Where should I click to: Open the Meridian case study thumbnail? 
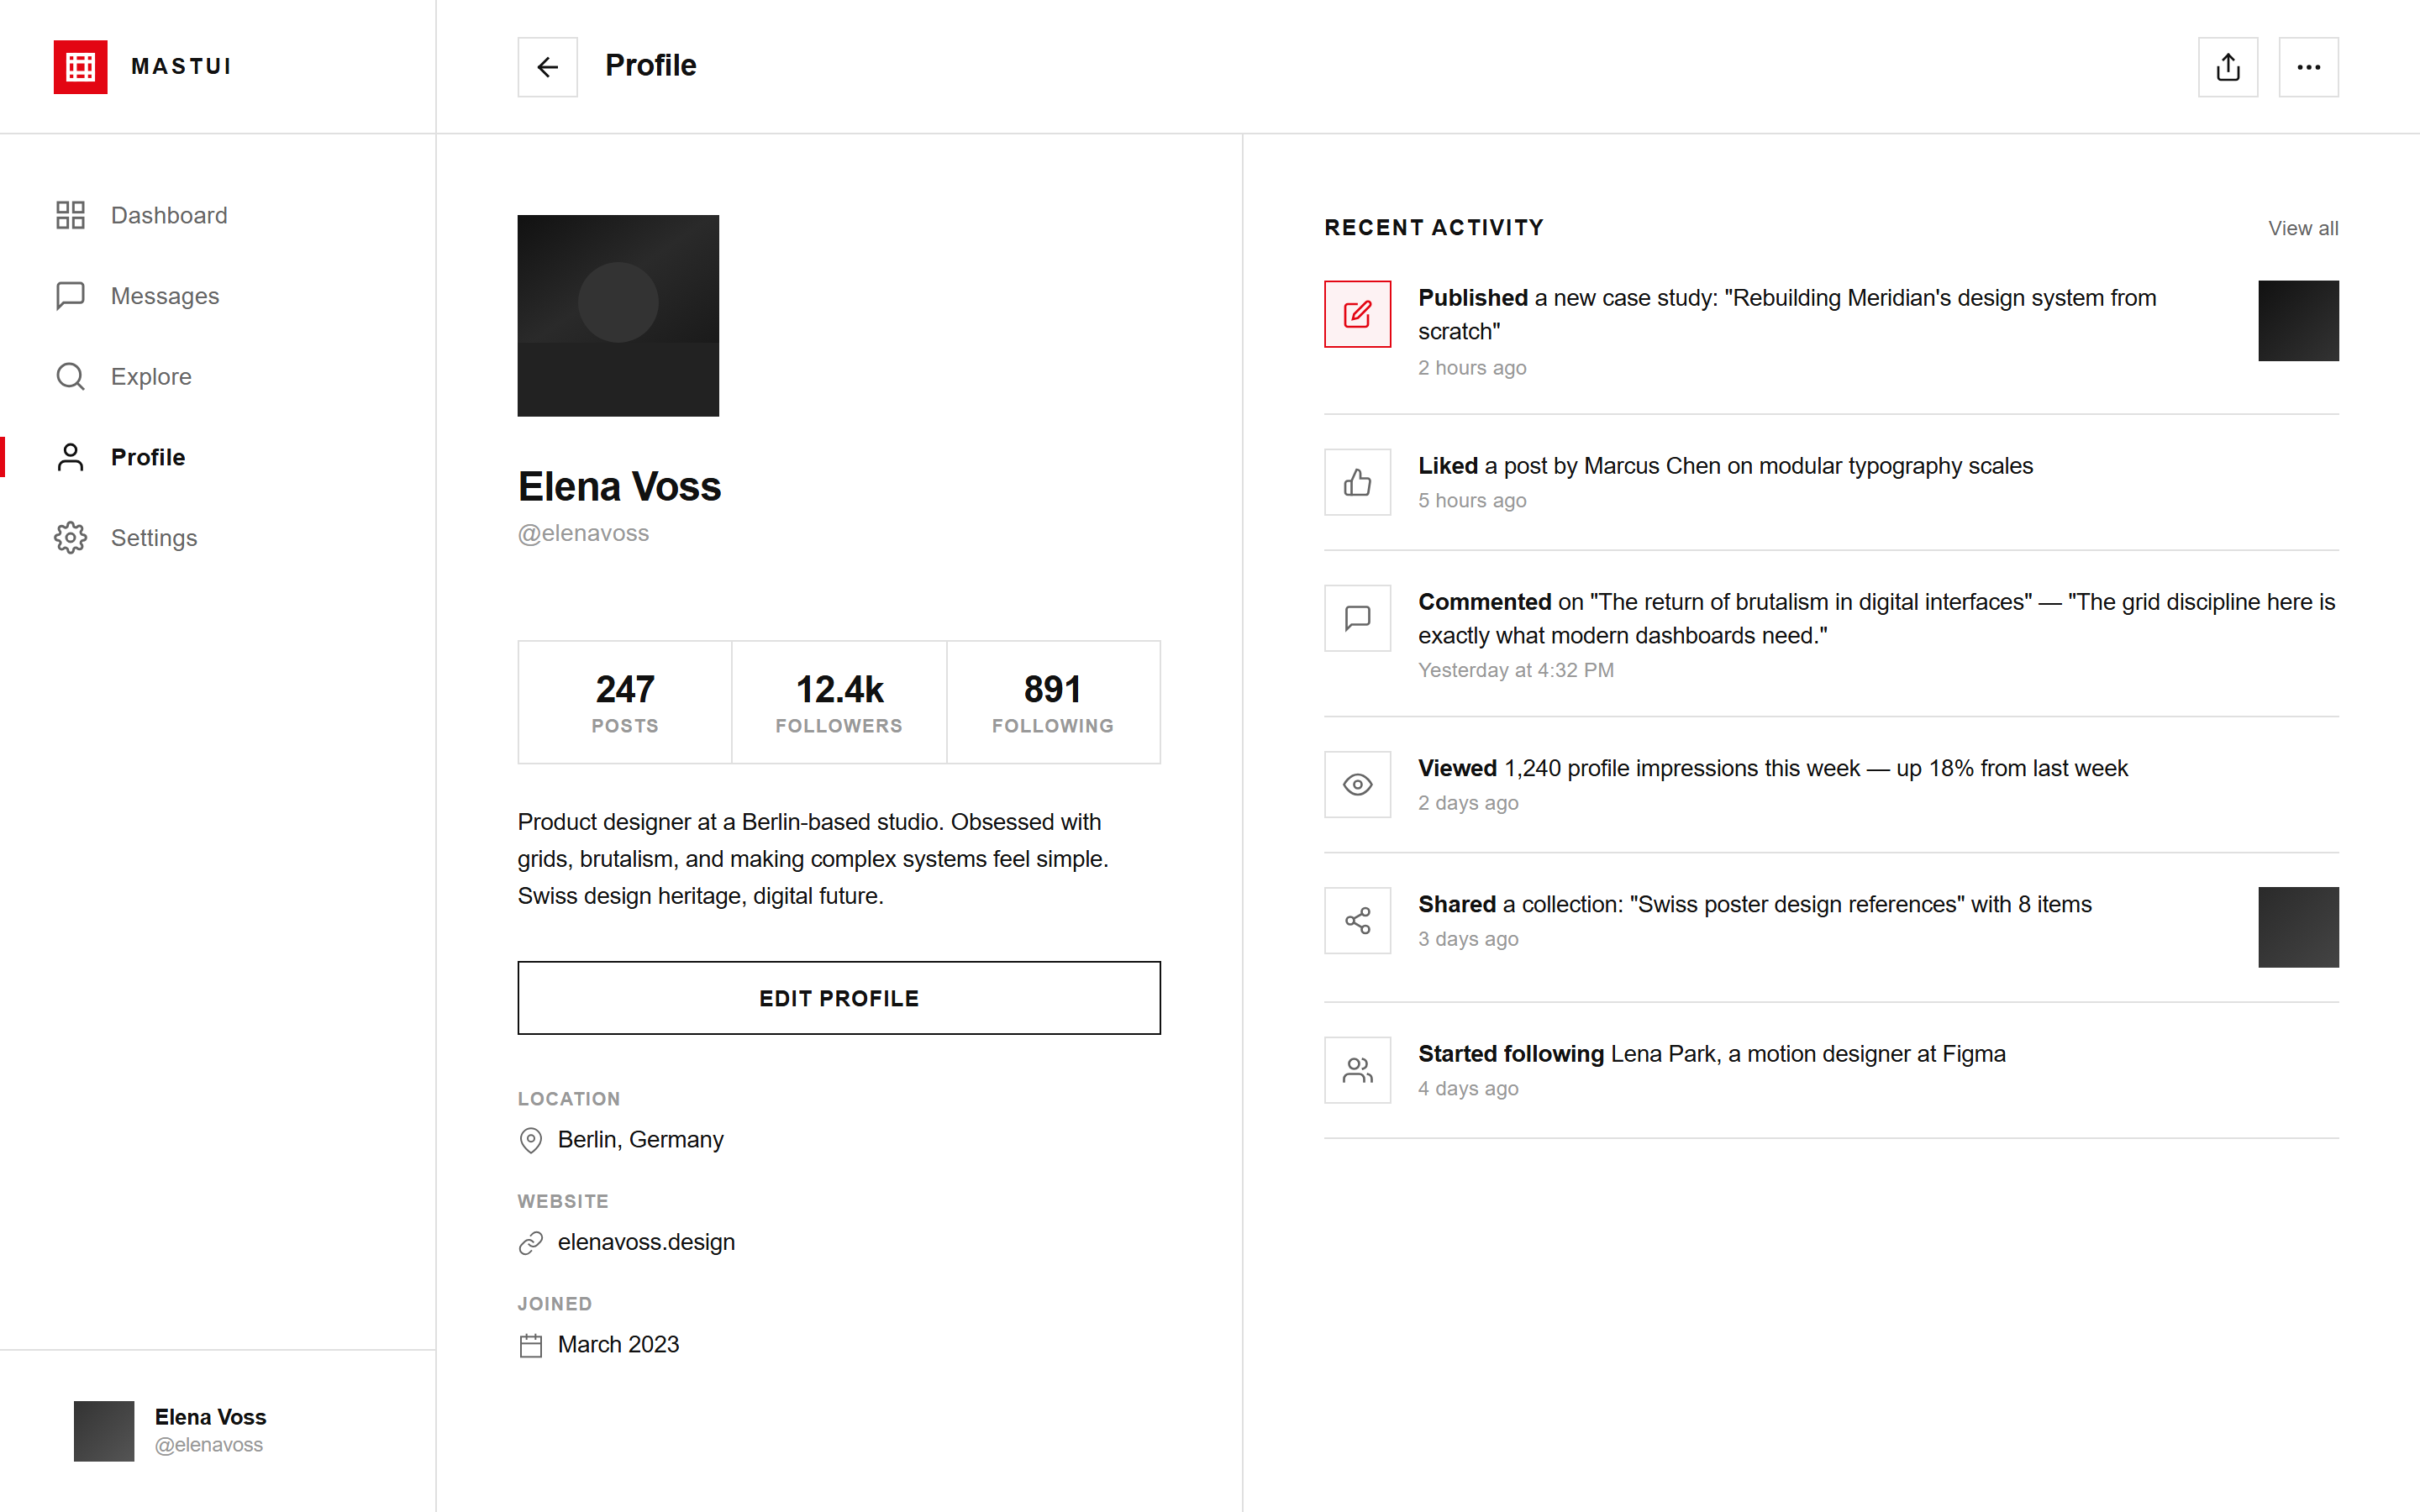pos(2298,321)
